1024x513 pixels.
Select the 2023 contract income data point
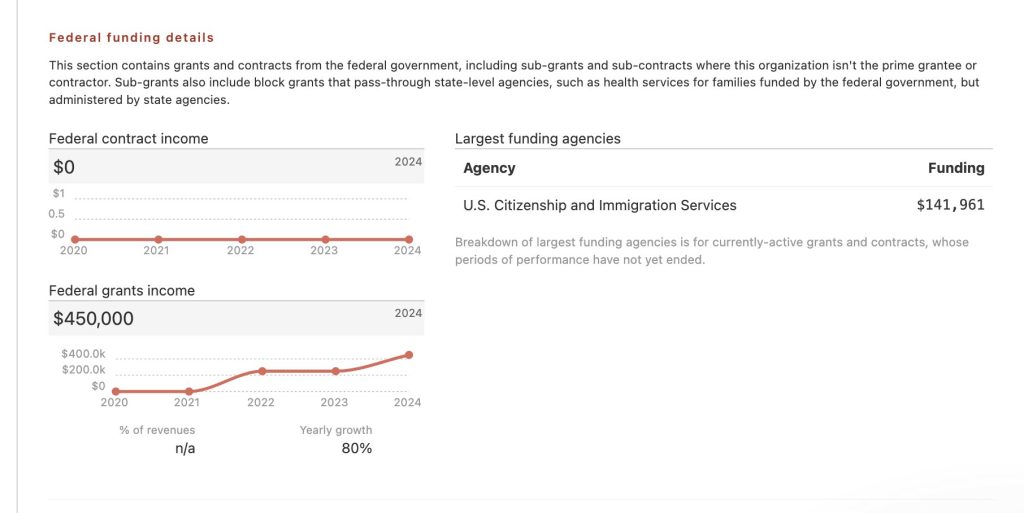pyautogui.click(x=325, y=240)
